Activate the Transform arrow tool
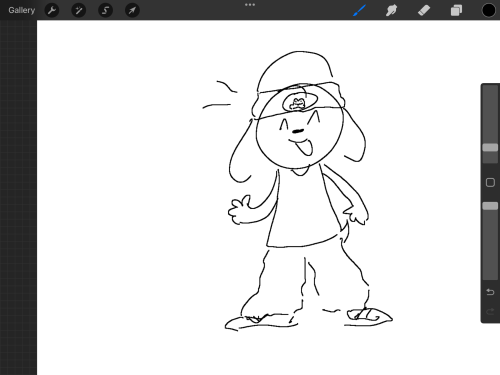500x375 pixels. click(132, 10)
